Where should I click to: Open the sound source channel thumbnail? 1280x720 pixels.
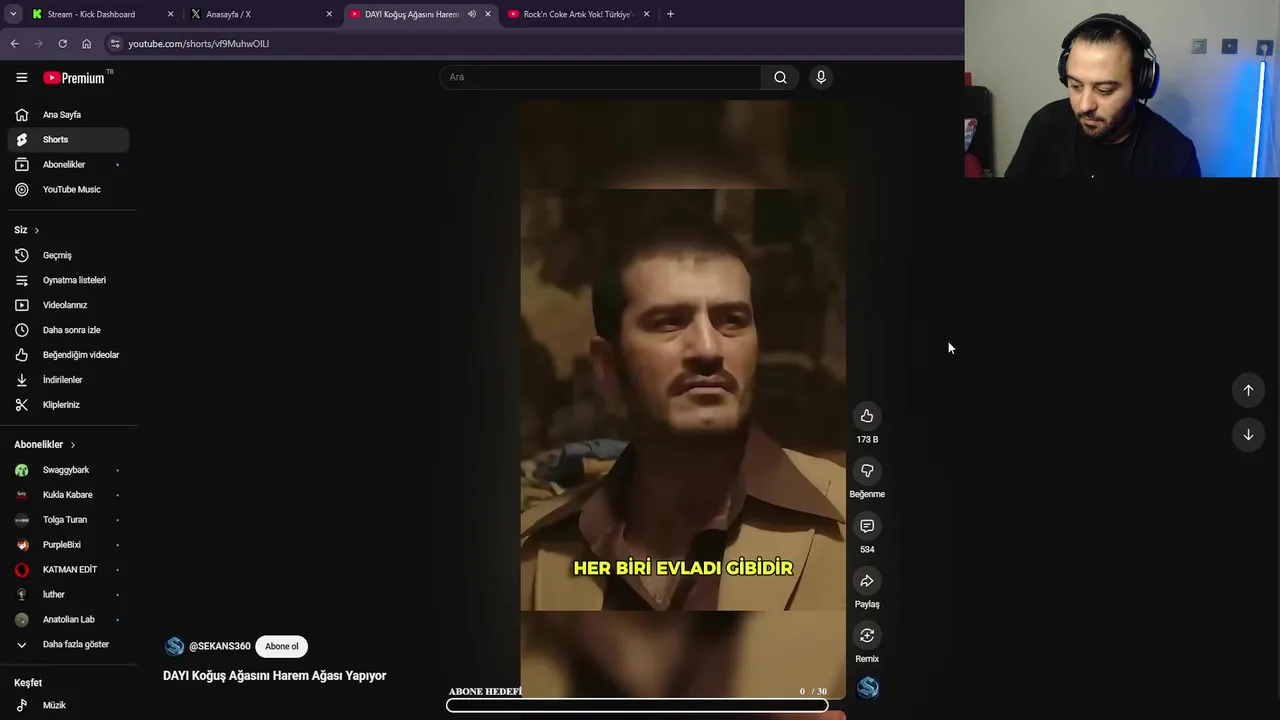(x=868, y=688)
